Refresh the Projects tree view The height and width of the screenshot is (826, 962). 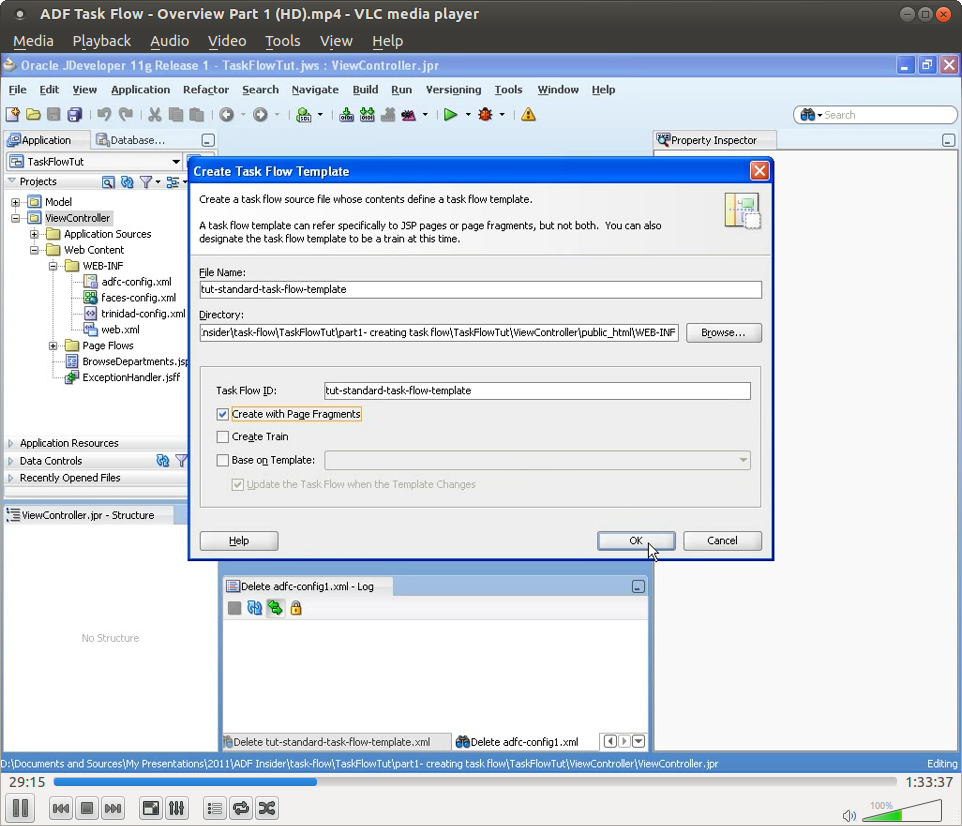pos(128,182)
